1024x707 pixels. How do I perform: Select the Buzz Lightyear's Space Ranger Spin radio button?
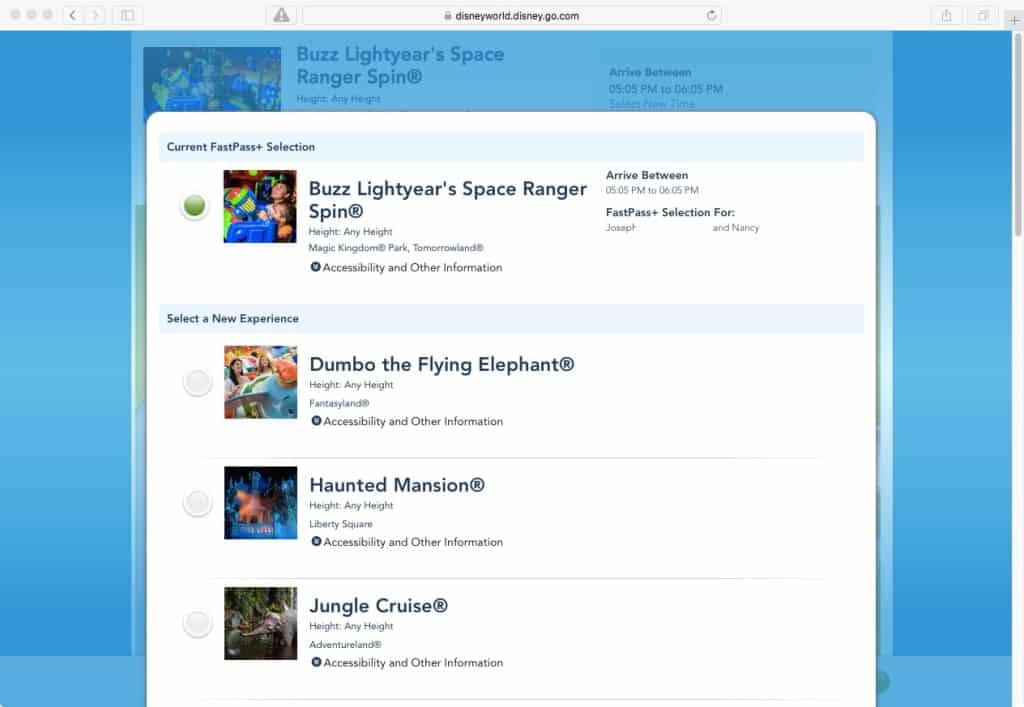tap(195, 206)
